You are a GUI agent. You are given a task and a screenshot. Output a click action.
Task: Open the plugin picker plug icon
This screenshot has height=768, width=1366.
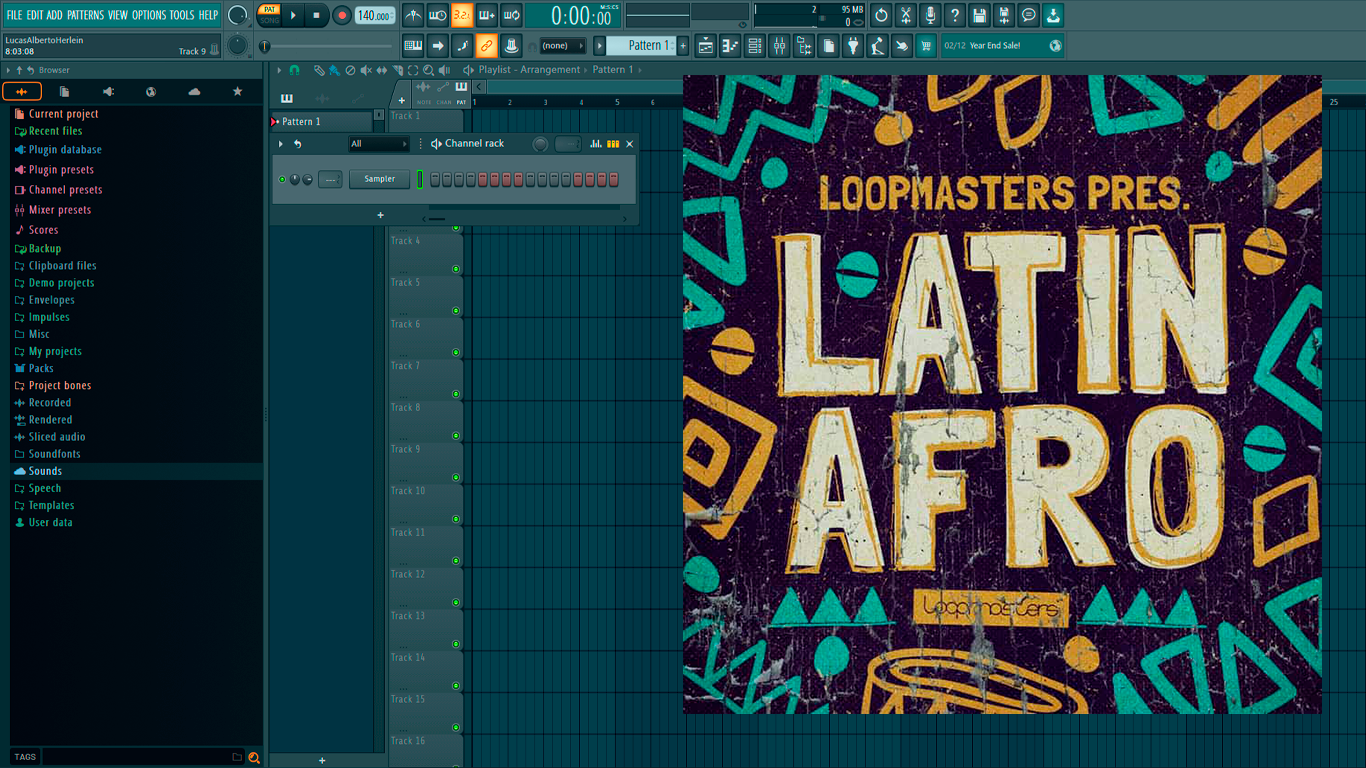pos(853,45)
